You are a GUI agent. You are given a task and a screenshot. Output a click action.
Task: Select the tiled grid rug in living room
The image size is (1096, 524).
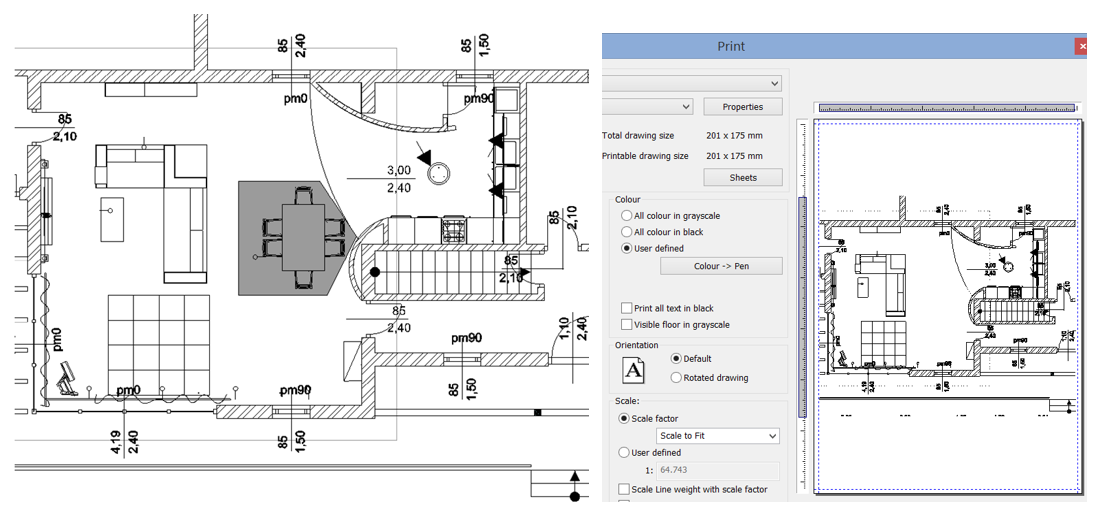(x=159, y=345)
